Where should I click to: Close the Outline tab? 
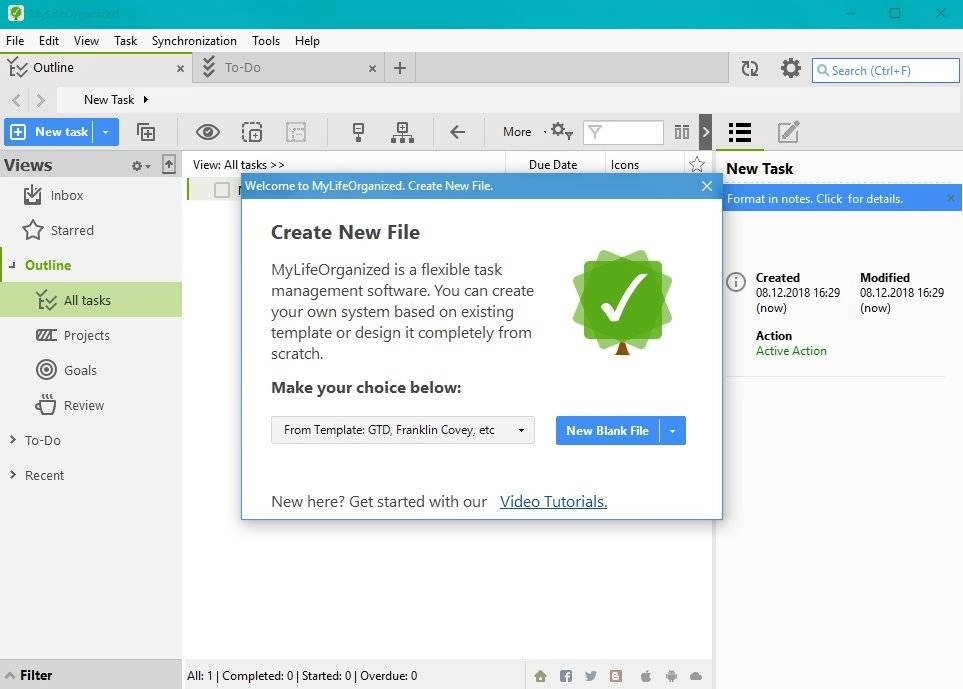[181, 69]
